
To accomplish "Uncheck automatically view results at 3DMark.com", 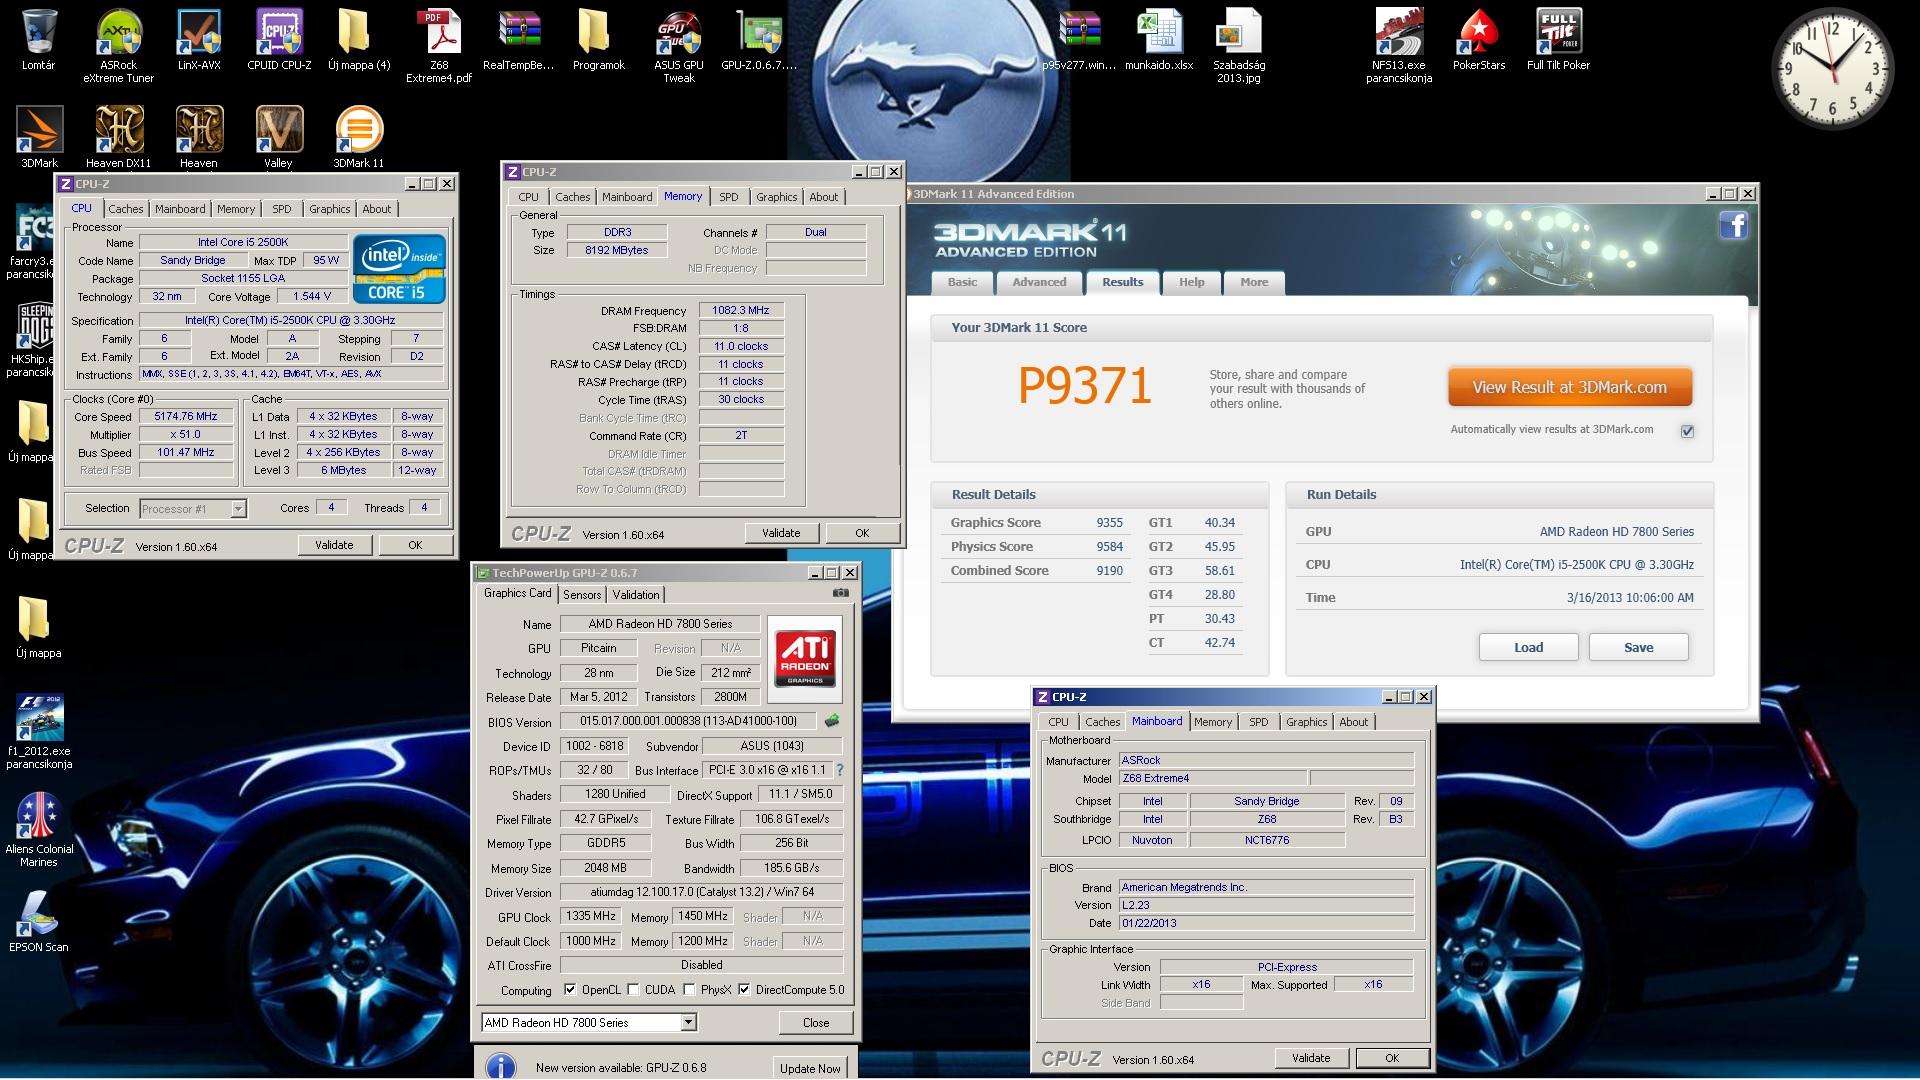I will (x=1687, y=431).
